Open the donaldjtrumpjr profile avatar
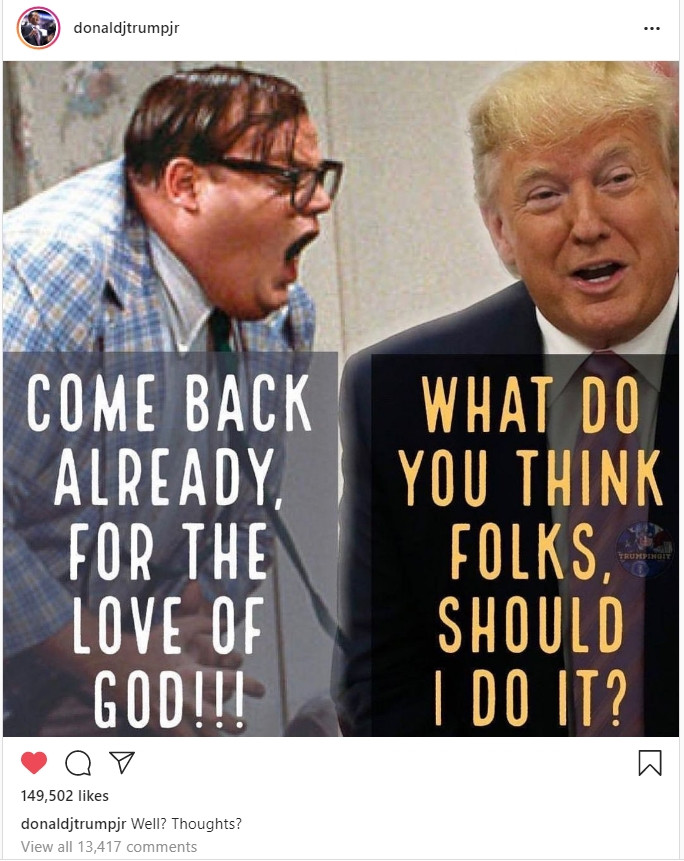This screenshot has height=861, width=684. pyautogui.click(x=38, y=28)
